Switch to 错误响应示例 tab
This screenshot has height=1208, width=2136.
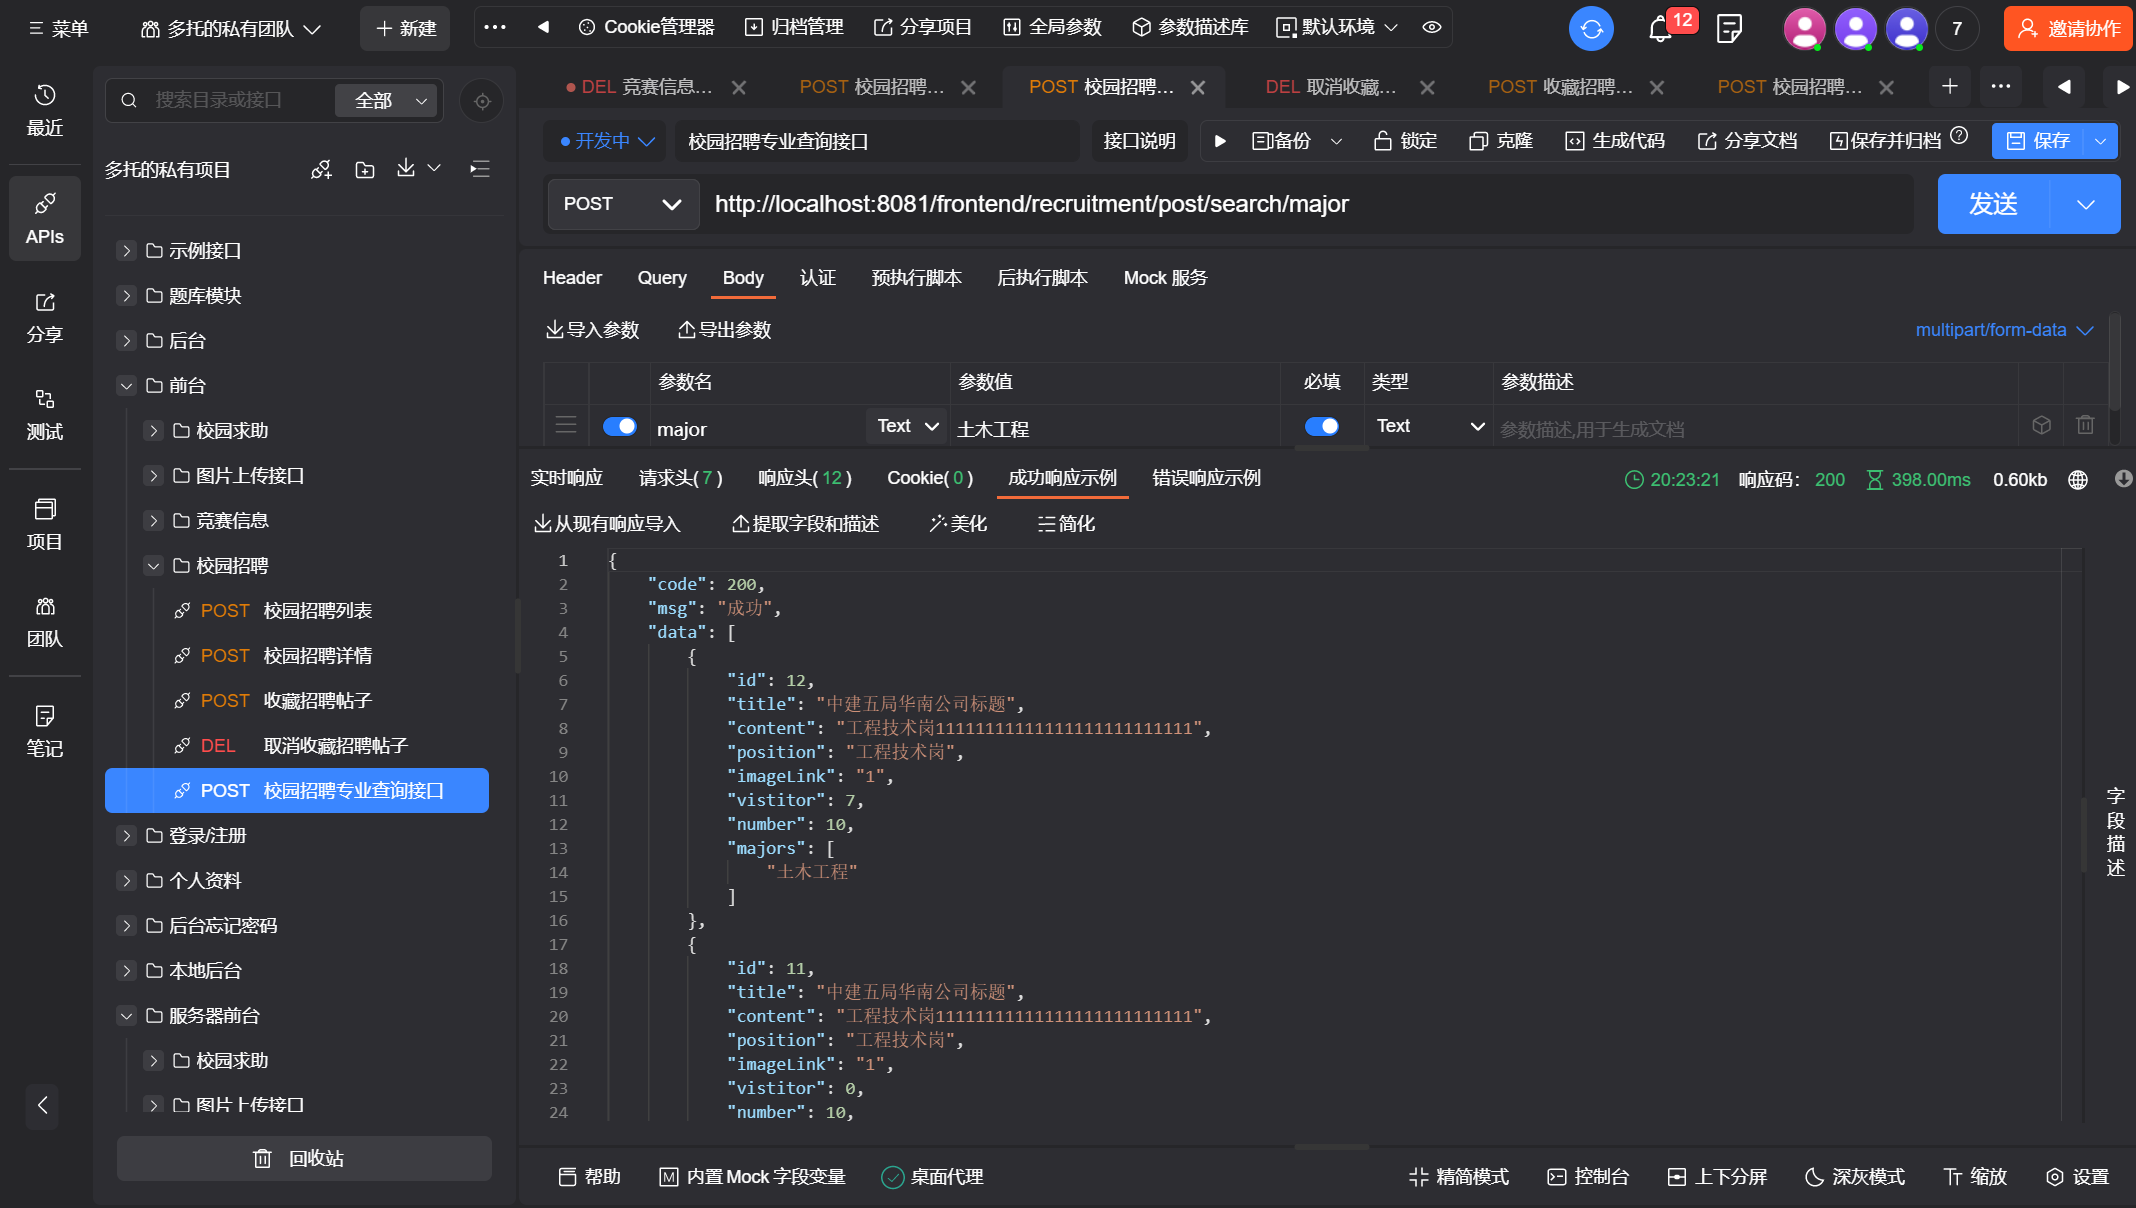(1206, 478)
